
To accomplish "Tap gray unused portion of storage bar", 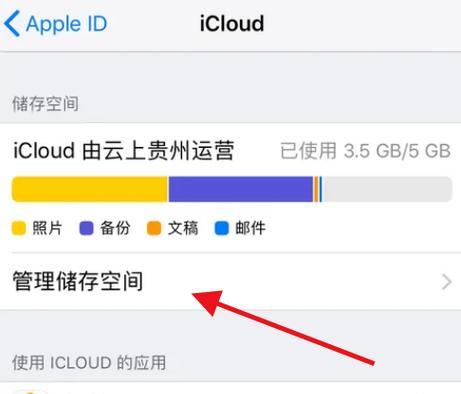I will coord(387,189).
